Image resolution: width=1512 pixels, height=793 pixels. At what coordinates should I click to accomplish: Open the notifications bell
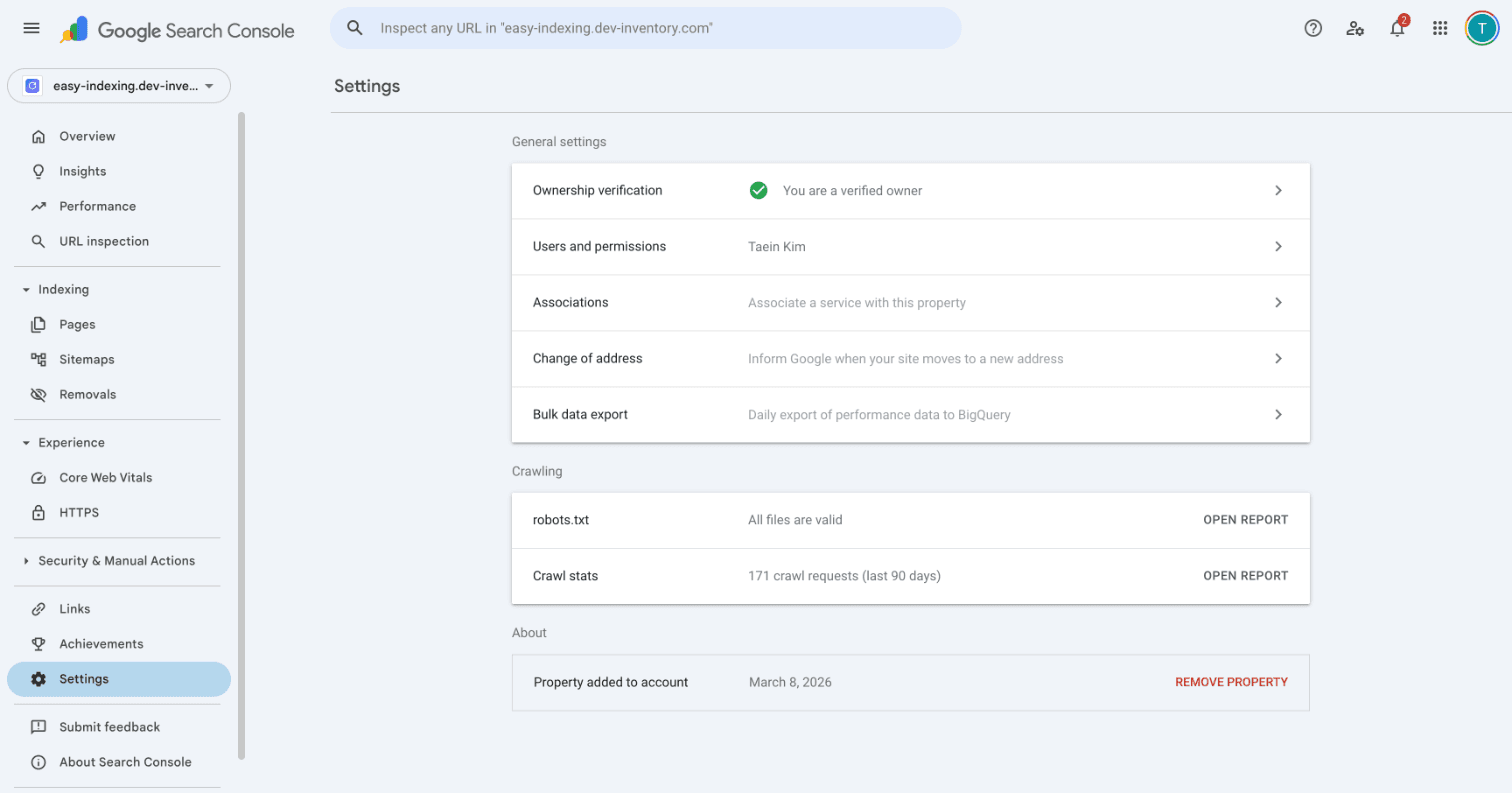[1397, 29]
